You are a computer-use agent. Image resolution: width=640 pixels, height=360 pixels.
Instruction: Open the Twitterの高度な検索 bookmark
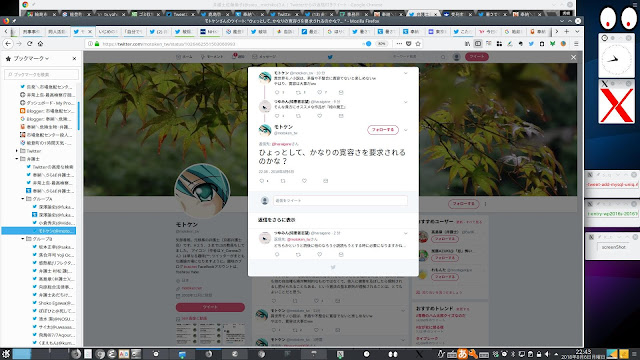point(49,167)
